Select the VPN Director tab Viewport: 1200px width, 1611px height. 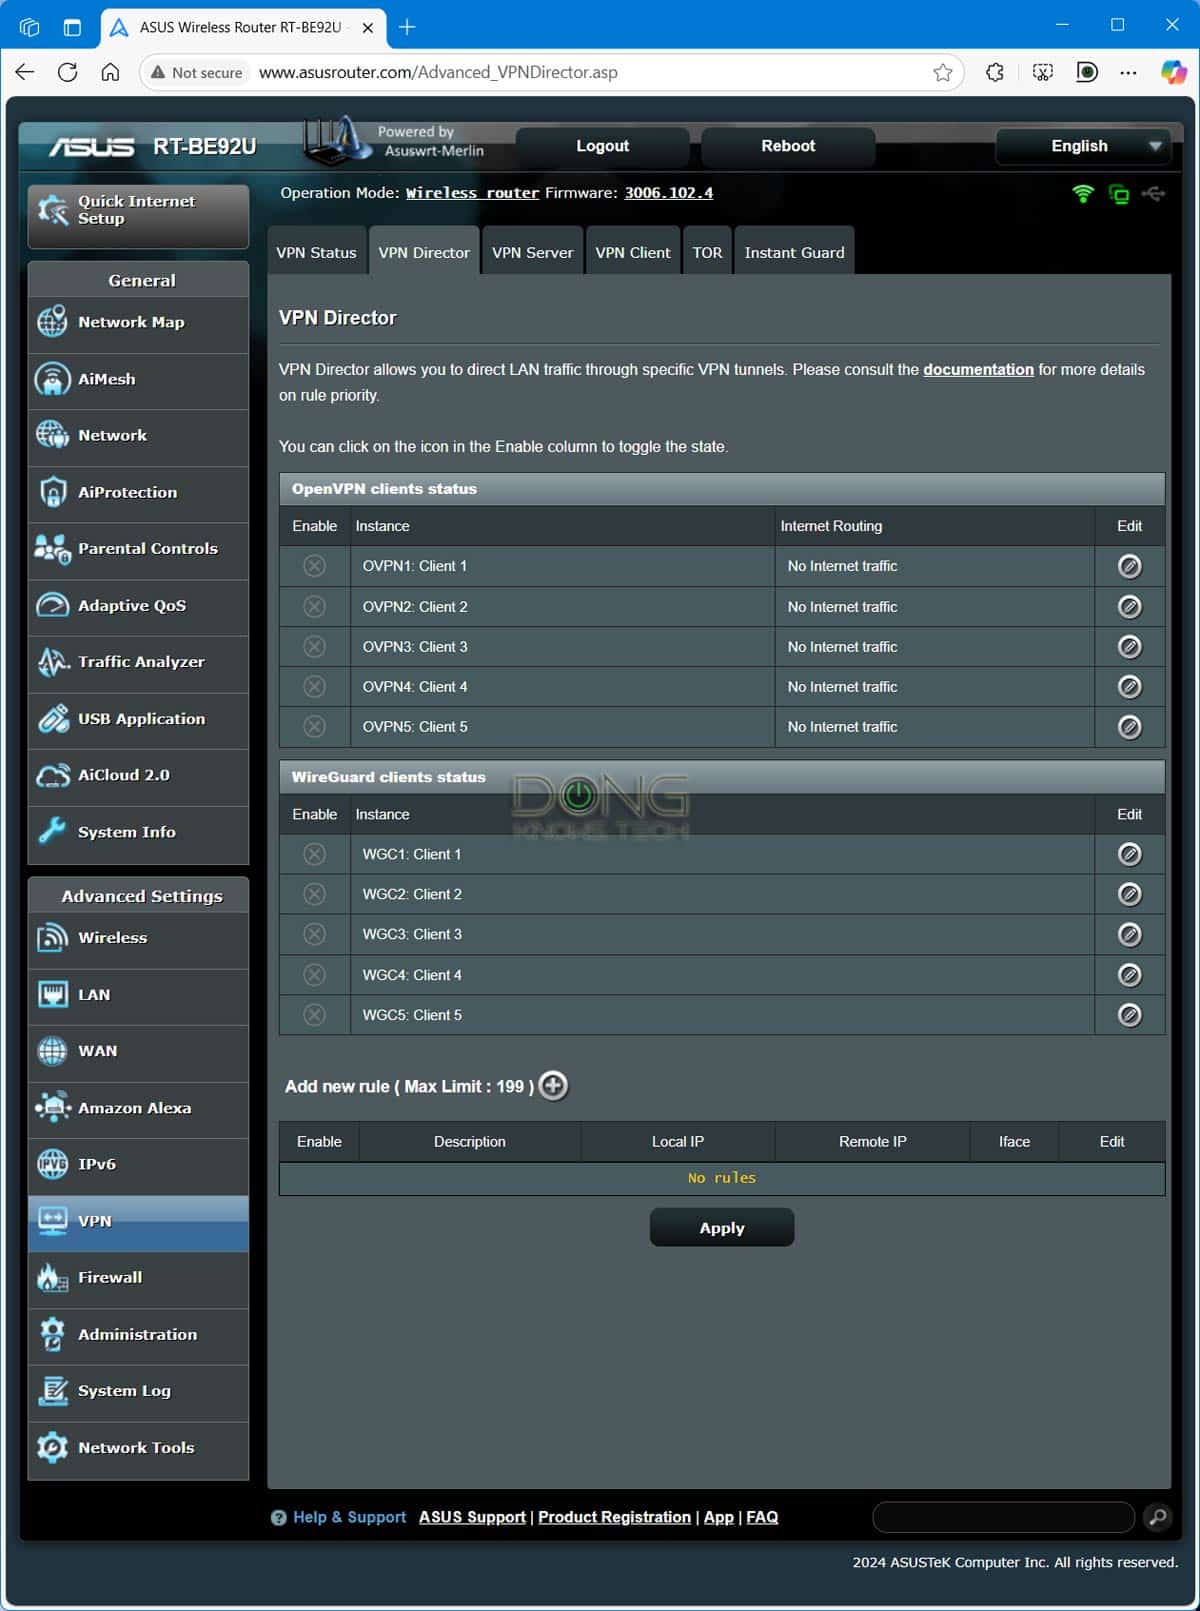click(x=424, y=252)
